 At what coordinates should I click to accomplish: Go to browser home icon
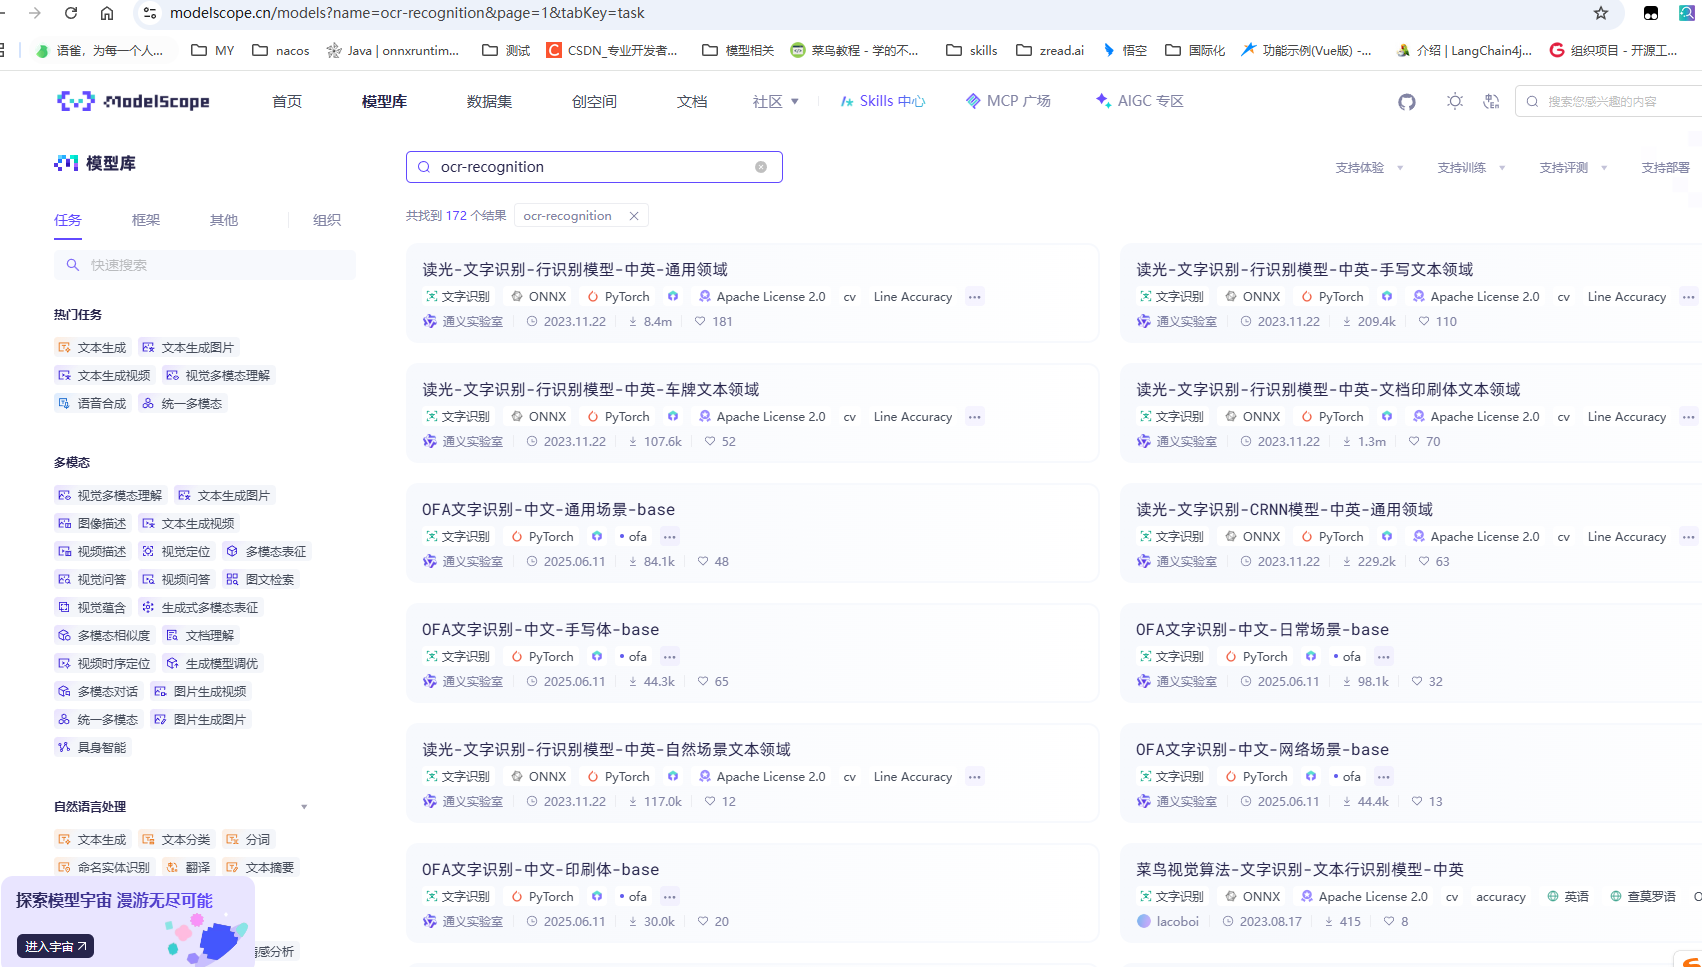tap(107, 13)
